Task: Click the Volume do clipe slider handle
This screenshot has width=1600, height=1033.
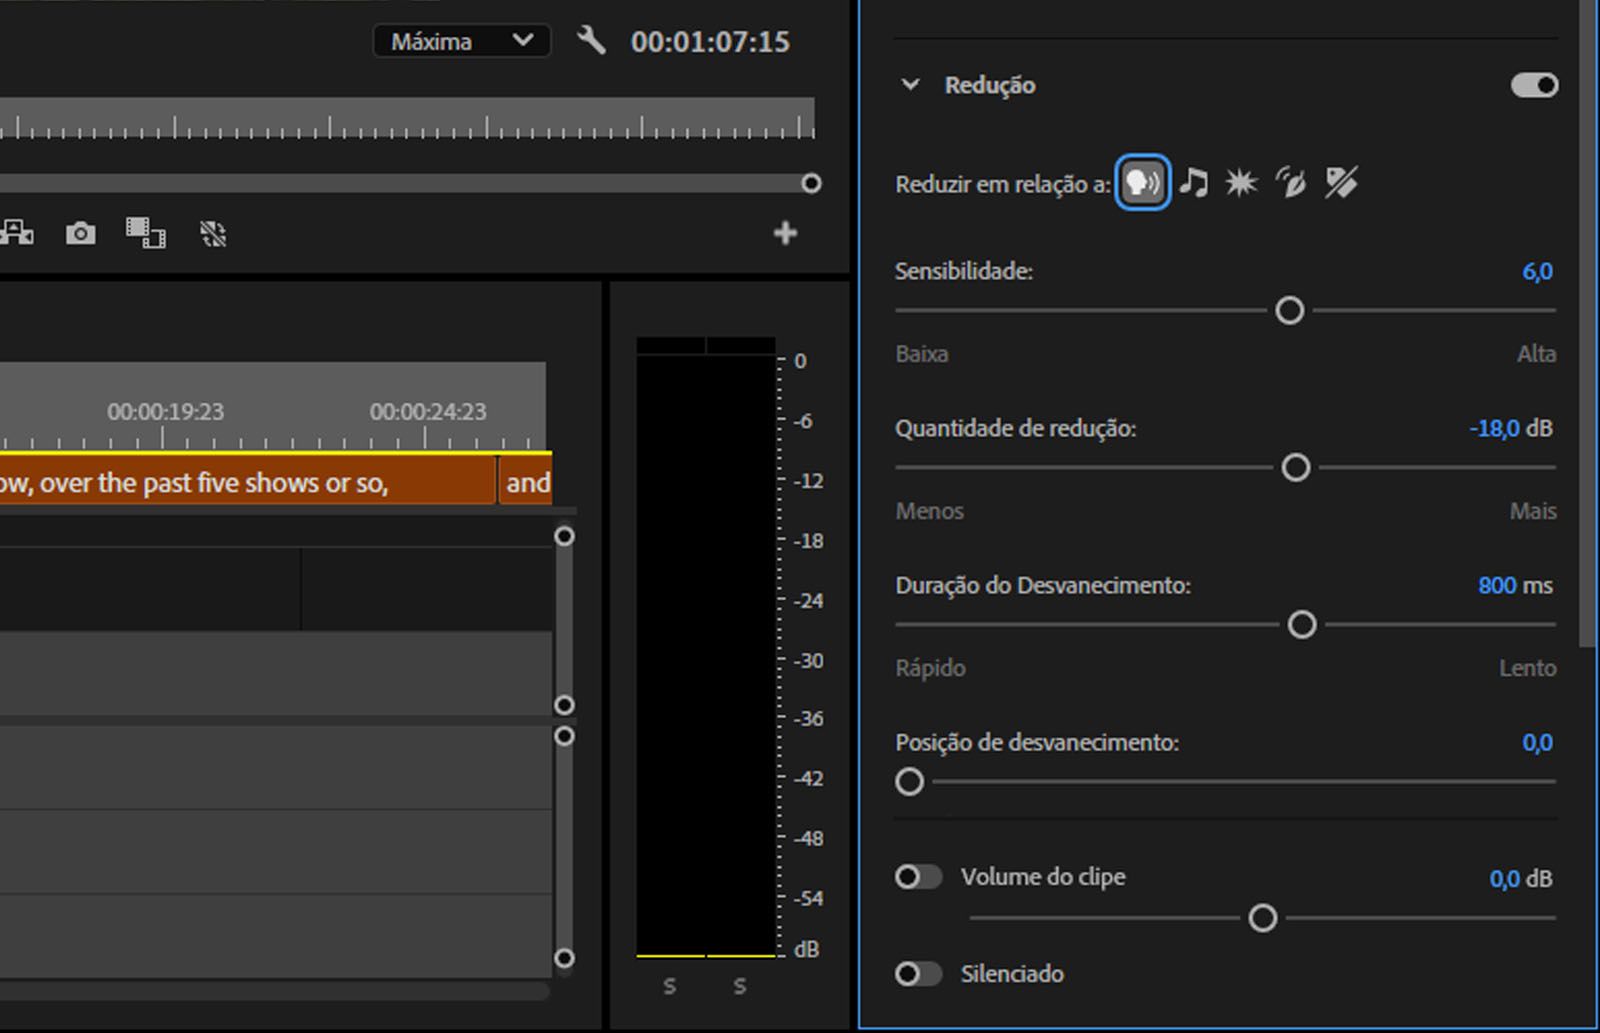Action: point(1263,917)
